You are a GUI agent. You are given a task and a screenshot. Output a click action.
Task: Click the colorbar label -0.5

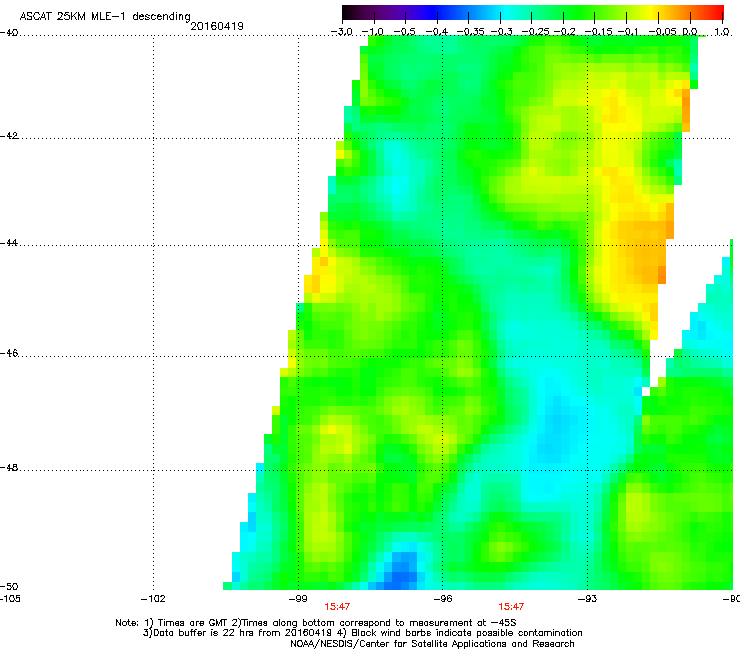(404, 32)
